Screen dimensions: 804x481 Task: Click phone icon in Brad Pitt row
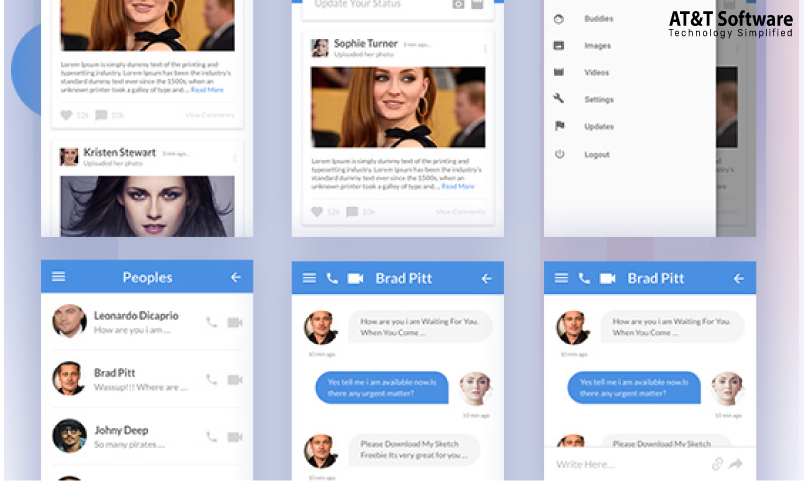(x=211, y=379)
